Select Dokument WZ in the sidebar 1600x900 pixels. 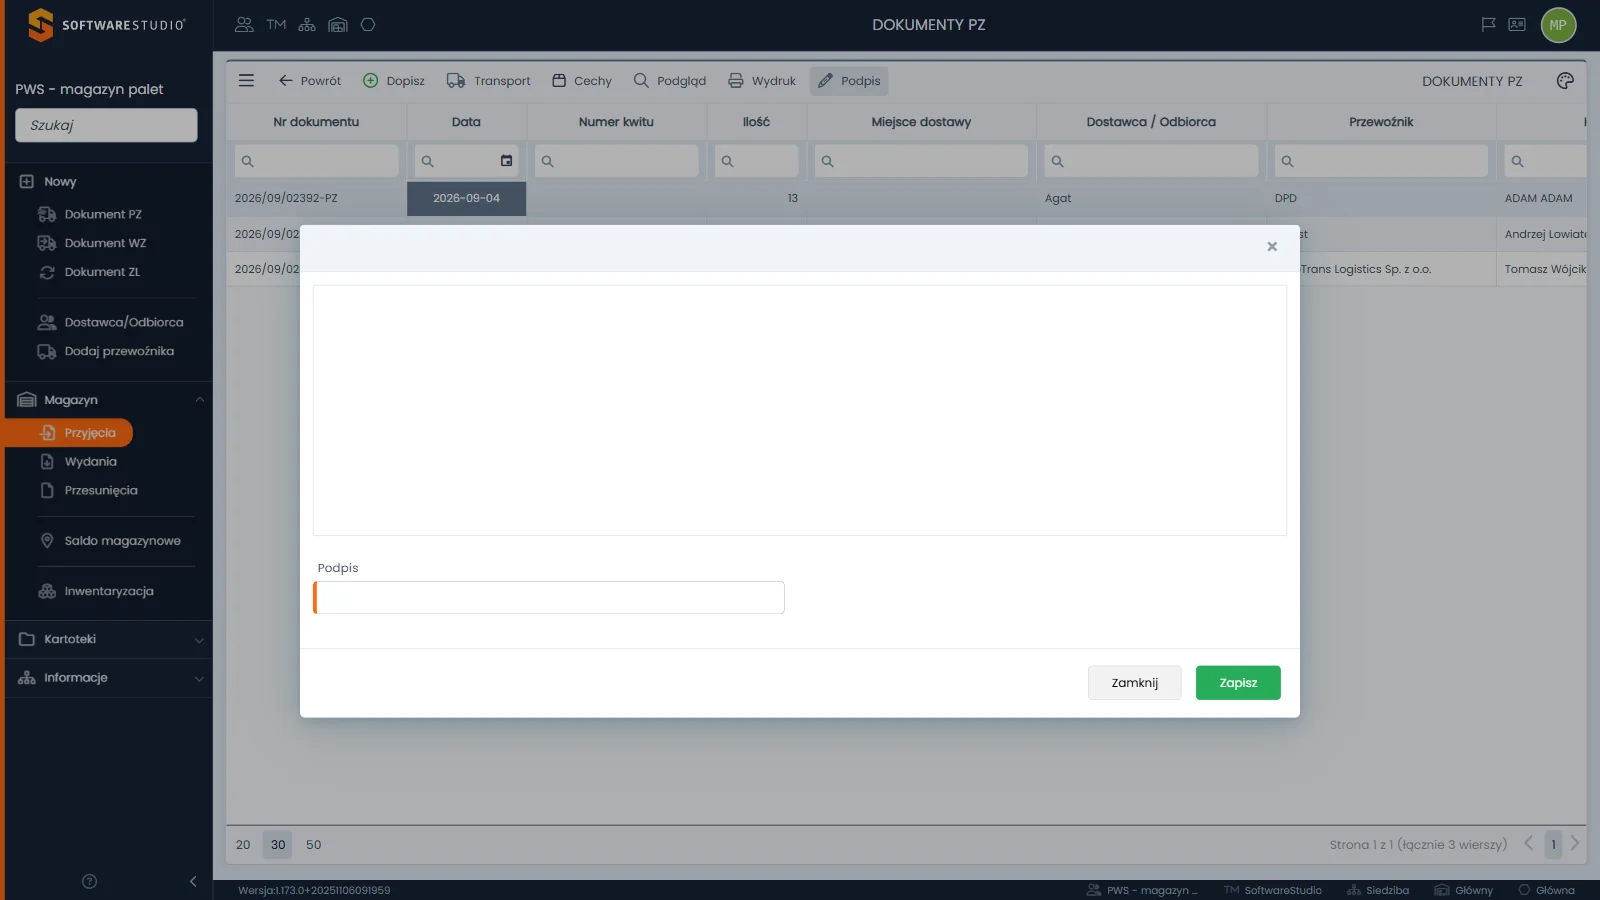(105, 243)
